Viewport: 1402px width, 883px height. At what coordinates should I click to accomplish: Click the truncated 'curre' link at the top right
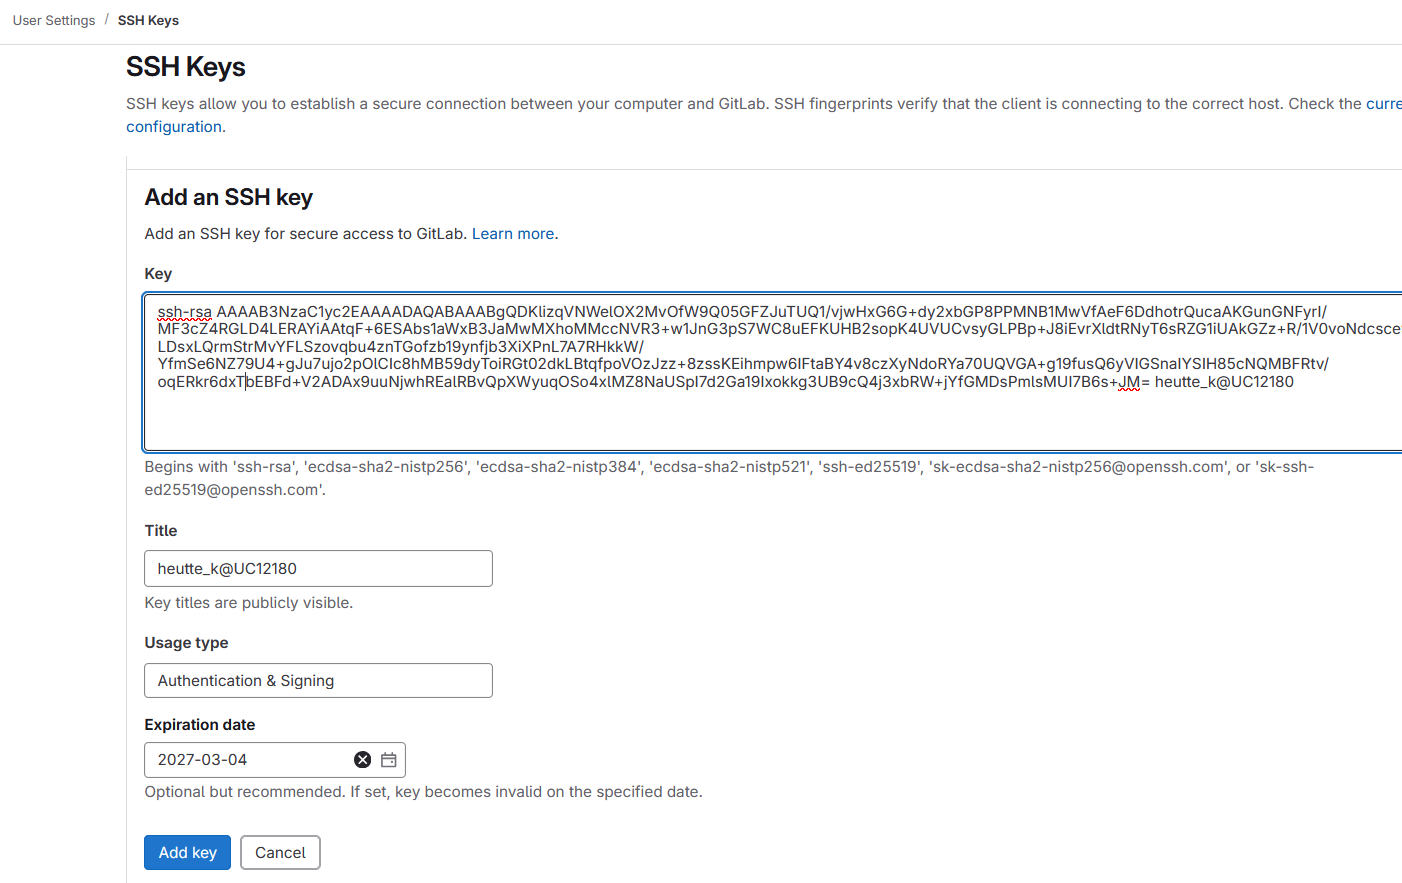coord(1384,103)
